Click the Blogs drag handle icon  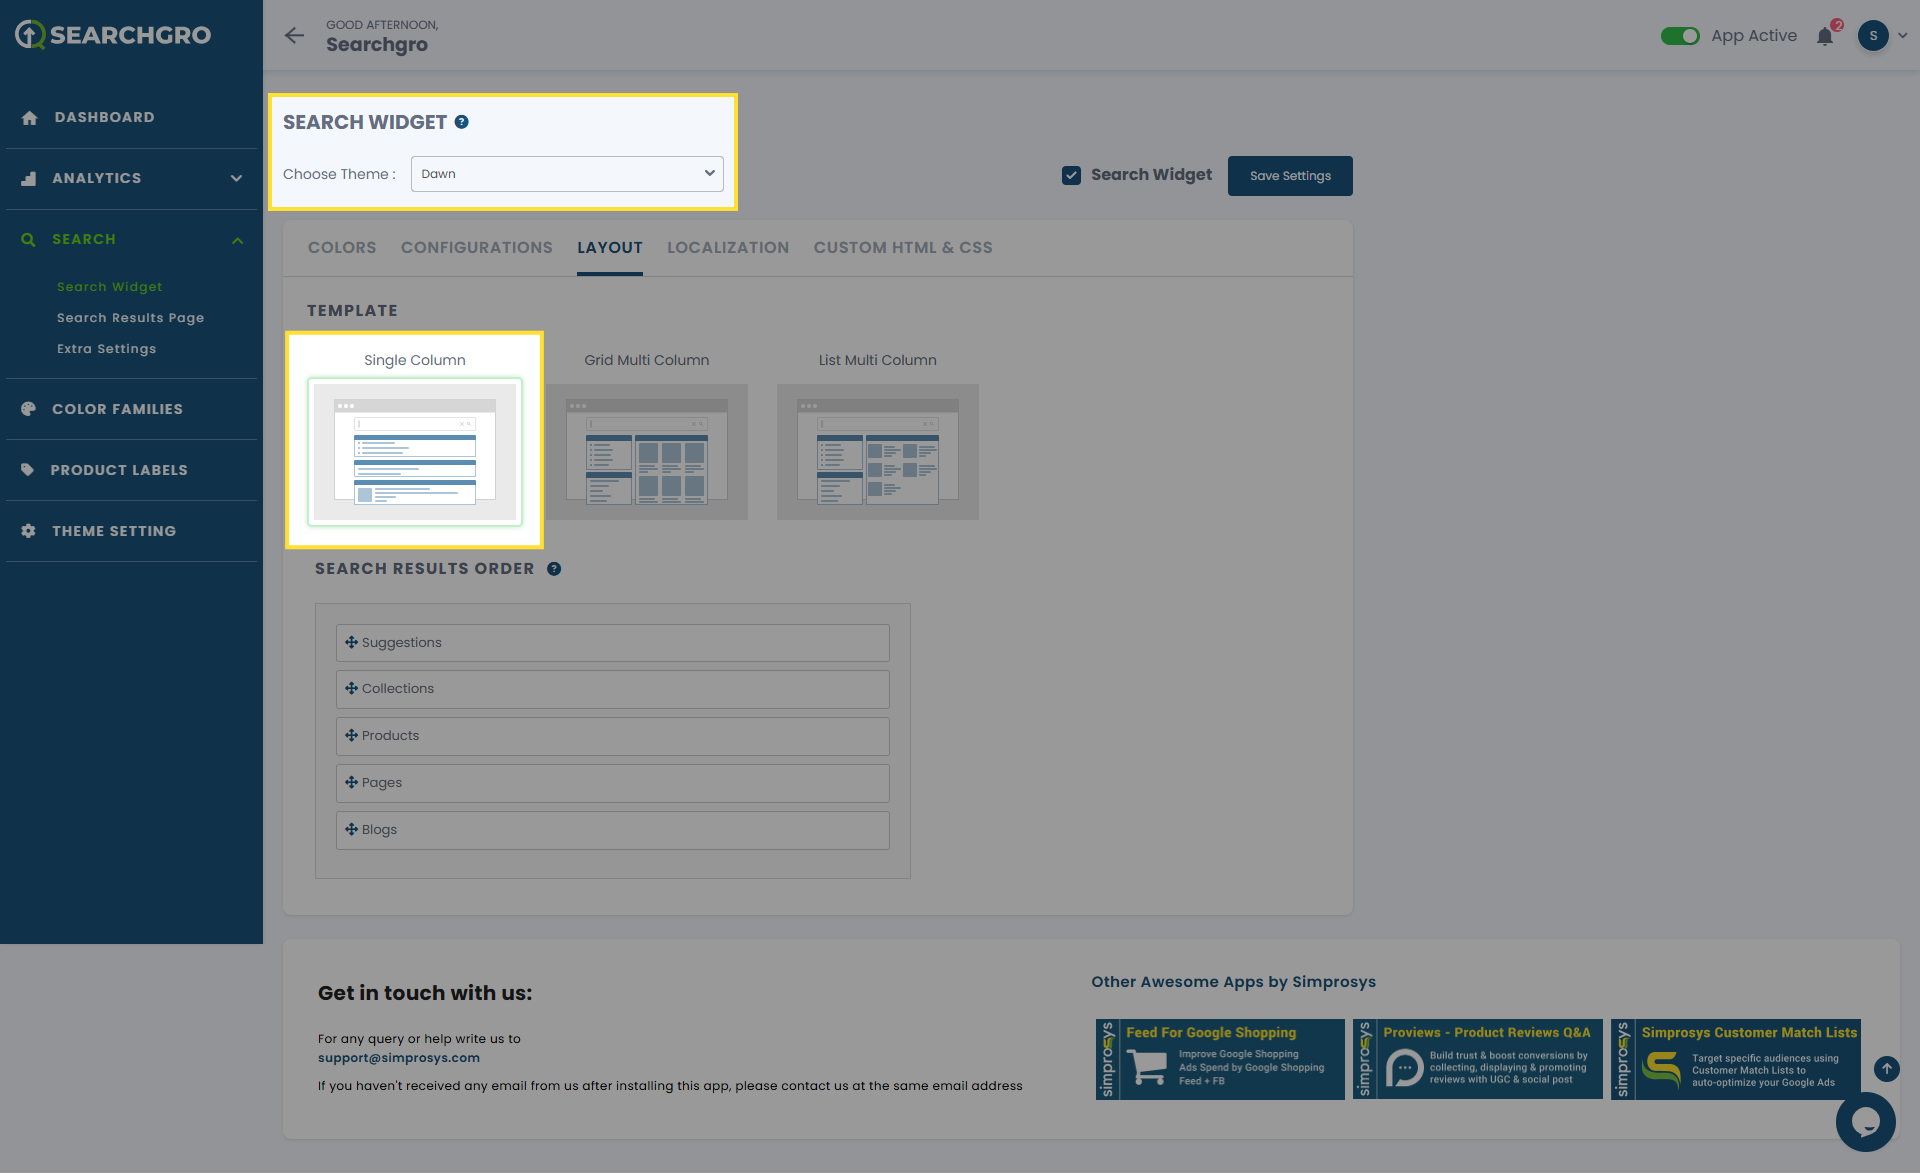[351, 829]
